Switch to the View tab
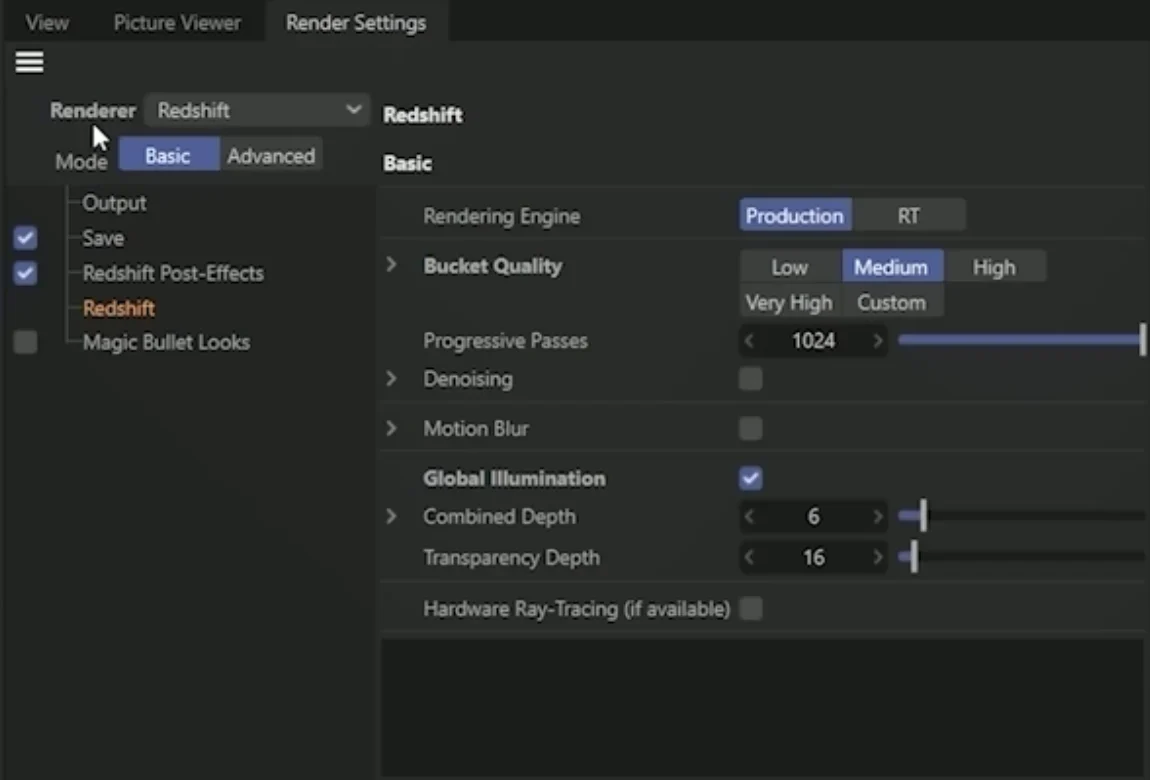 (x=47, y=23)
